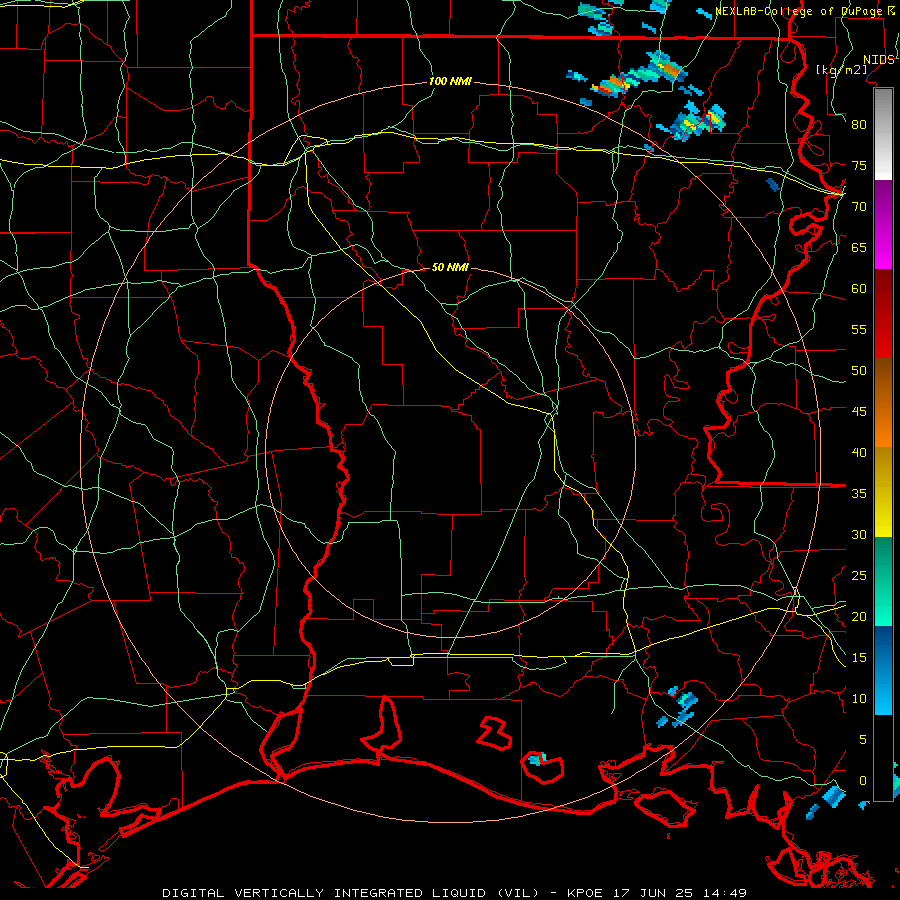Click the orange segment of the color bar

(883, 402)
